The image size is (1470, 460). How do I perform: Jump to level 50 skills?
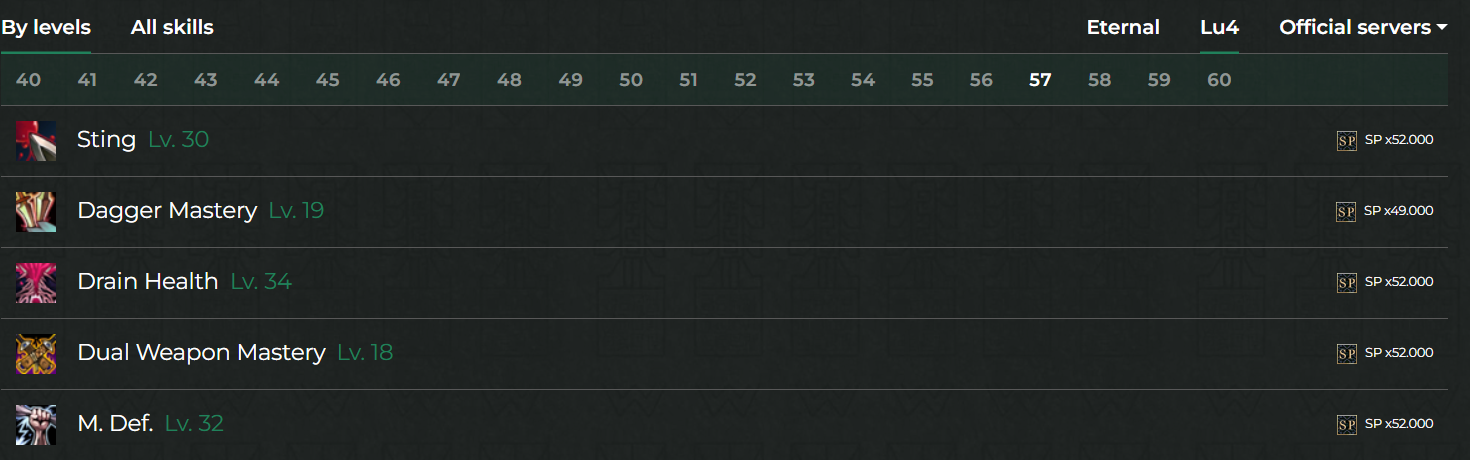coord(631,80)
